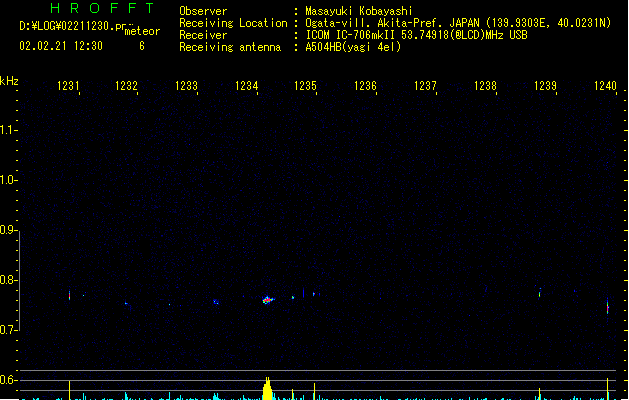Click the meteor count value 6

142,46
